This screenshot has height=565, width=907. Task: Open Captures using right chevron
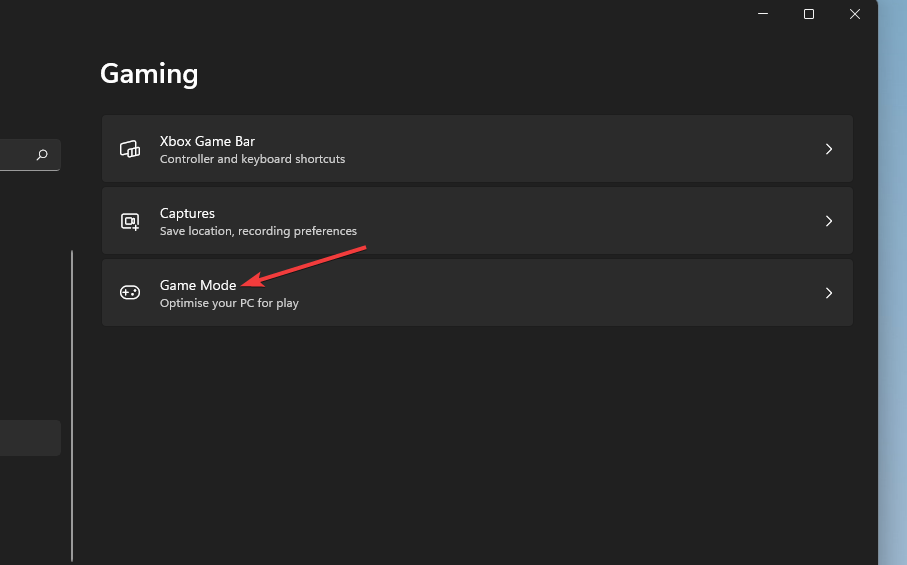tap(829, 221)
